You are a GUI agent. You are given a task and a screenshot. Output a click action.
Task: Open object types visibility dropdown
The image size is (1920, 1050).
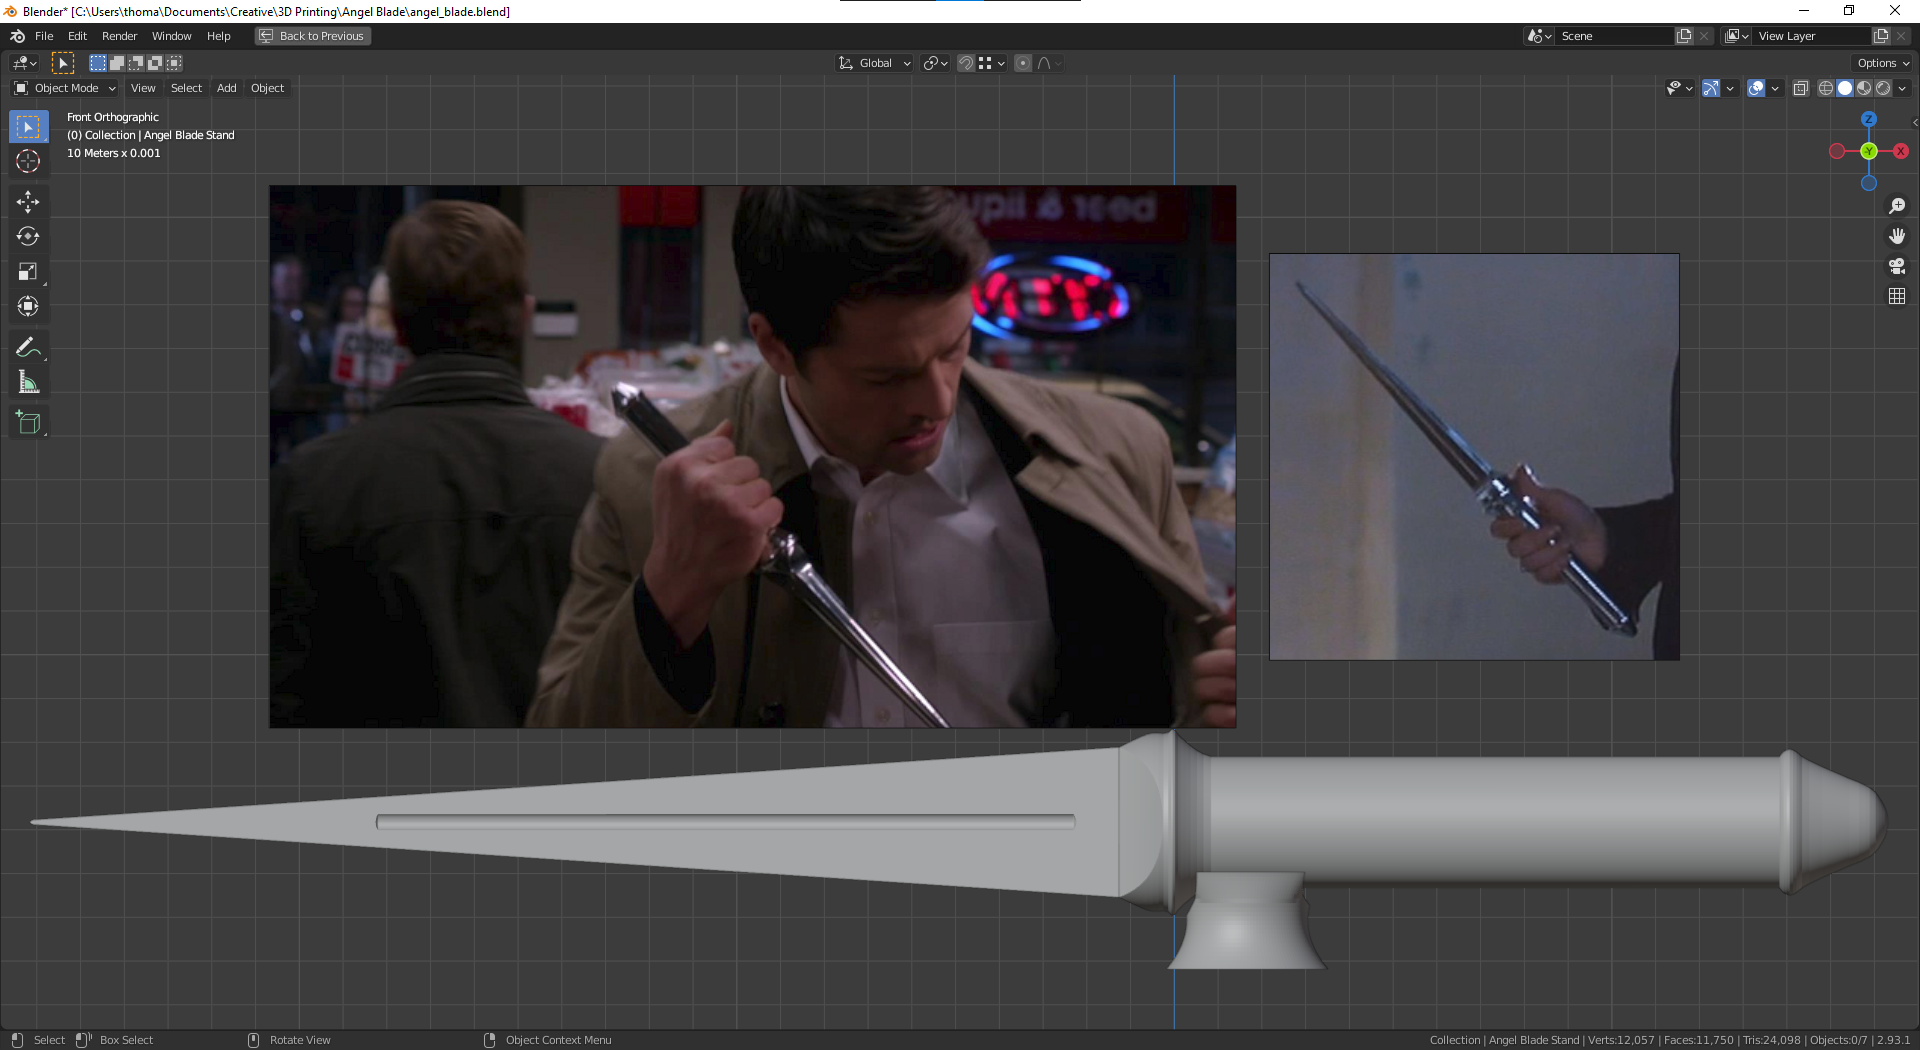pos(1680,88)
